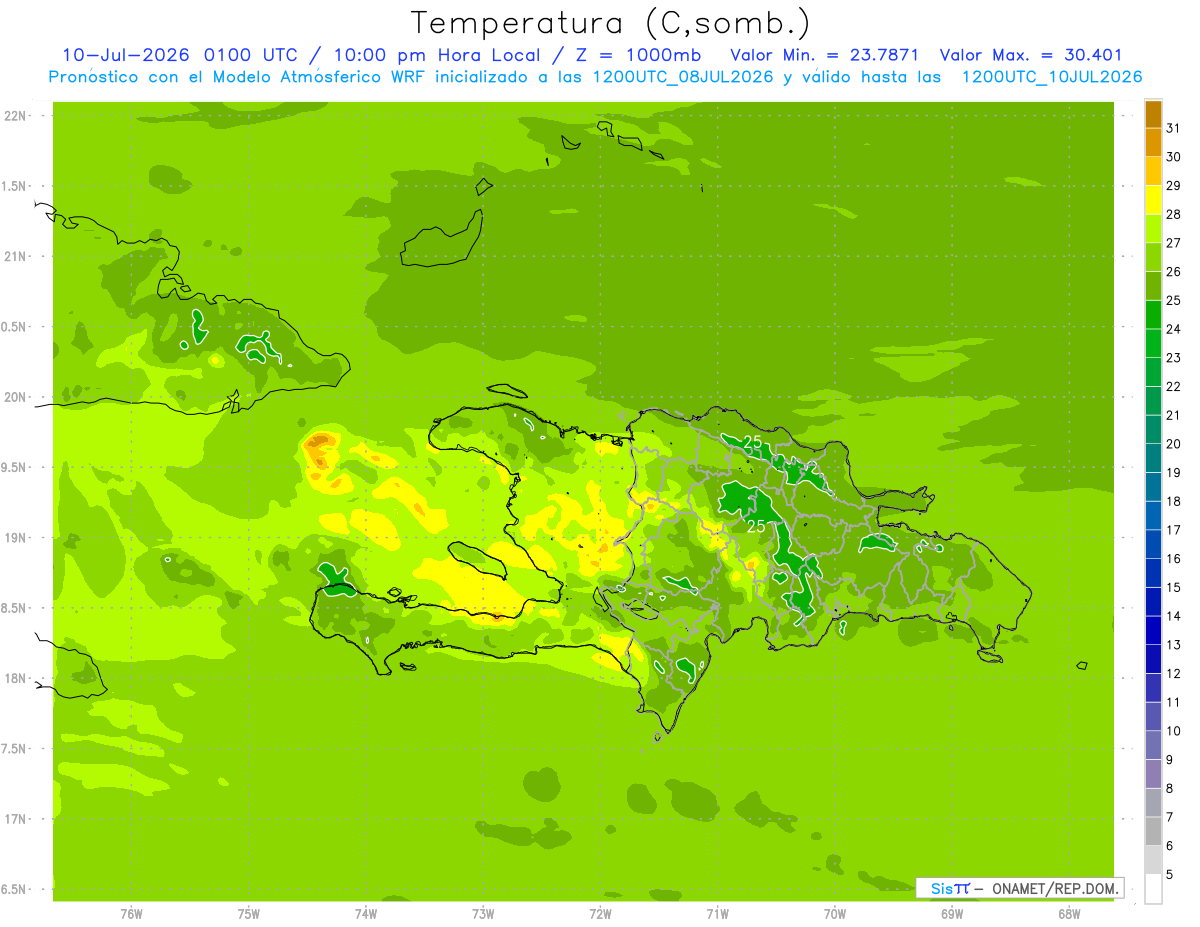Image resolution: width=1200 pixels, height=927 pixels.
Task: Click the '75W' longitude label
Action: click(x=249, y=914)
